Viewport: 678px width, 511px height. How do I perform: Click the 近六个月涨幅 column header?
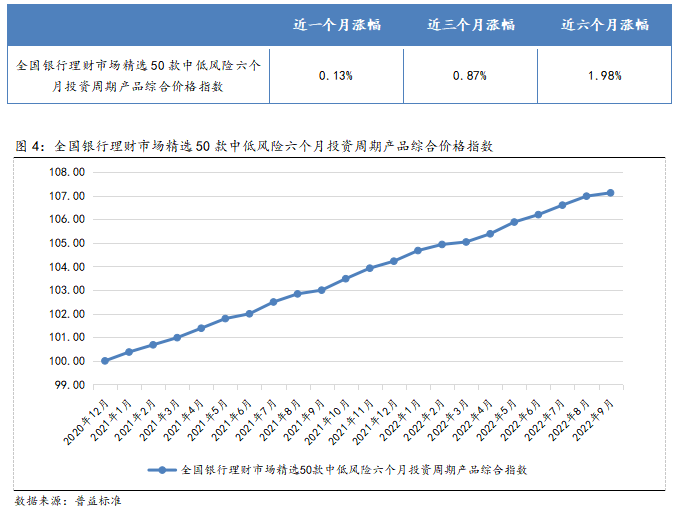point(604,25)
